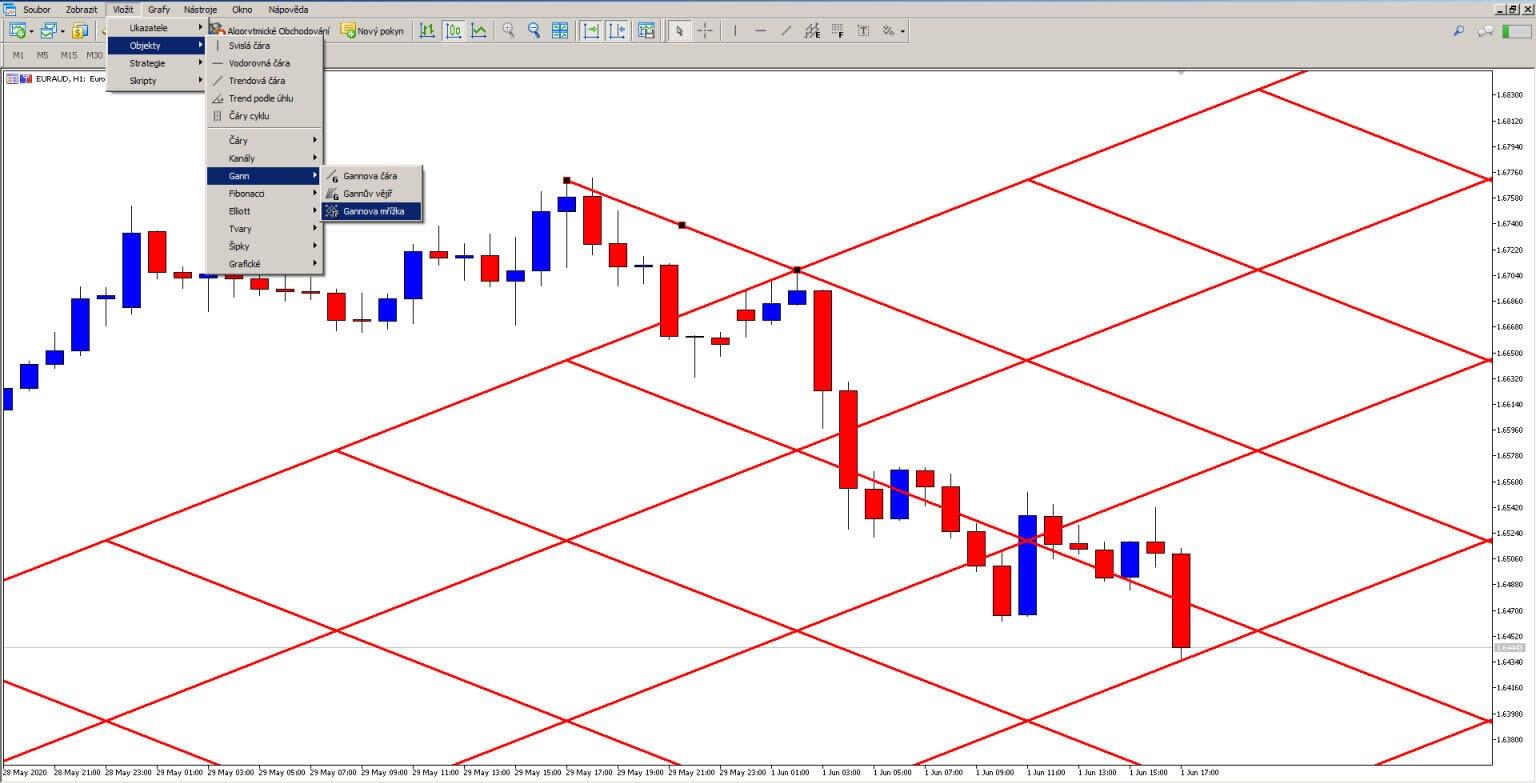Screen dimensions: 1536x783
Task: Expand the Strategie submenu
Action: point(156,63)
